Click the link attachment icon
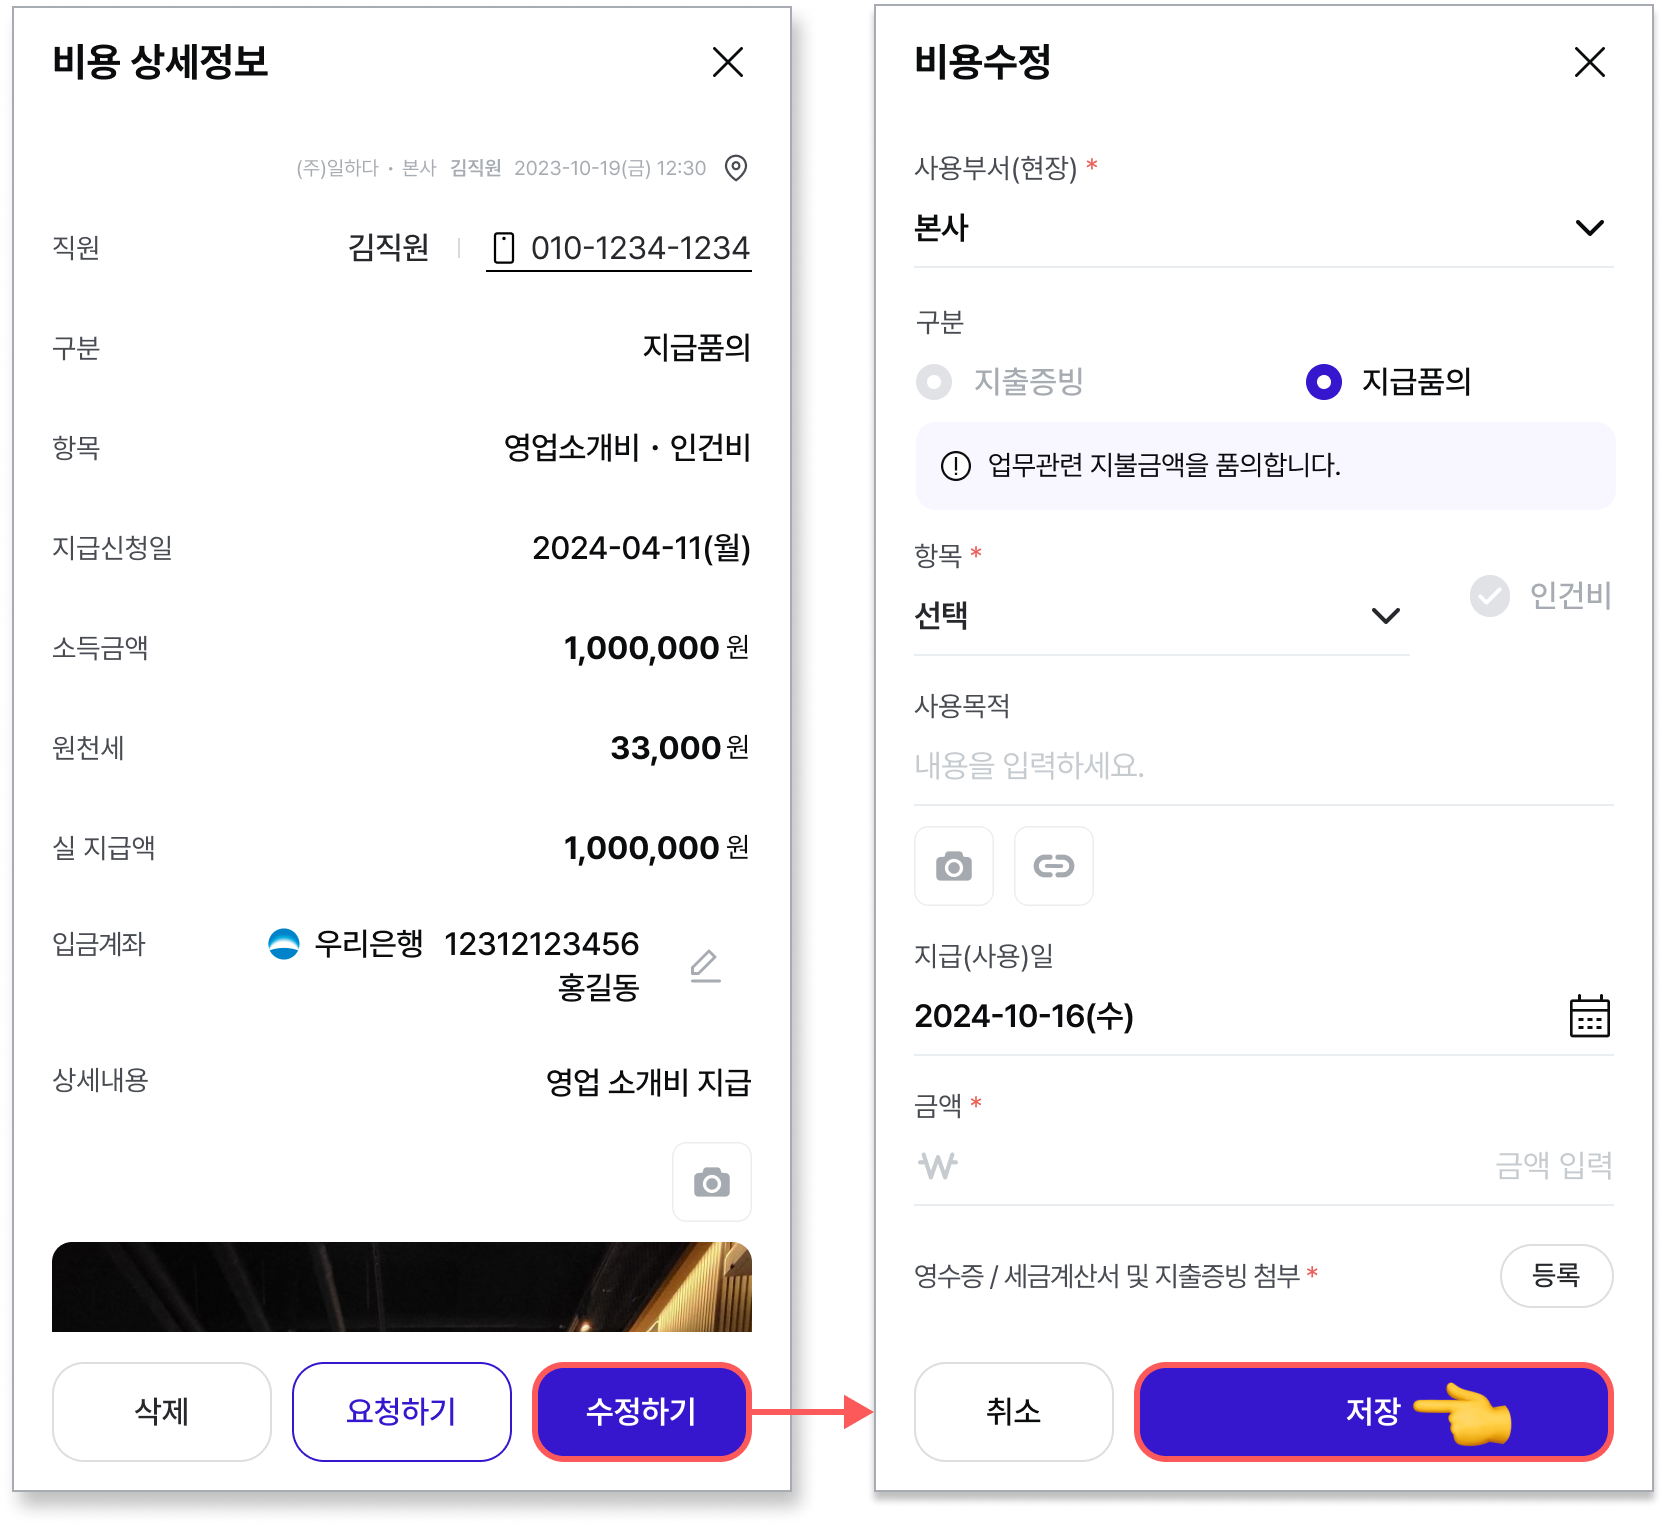 pos(1054,866)
